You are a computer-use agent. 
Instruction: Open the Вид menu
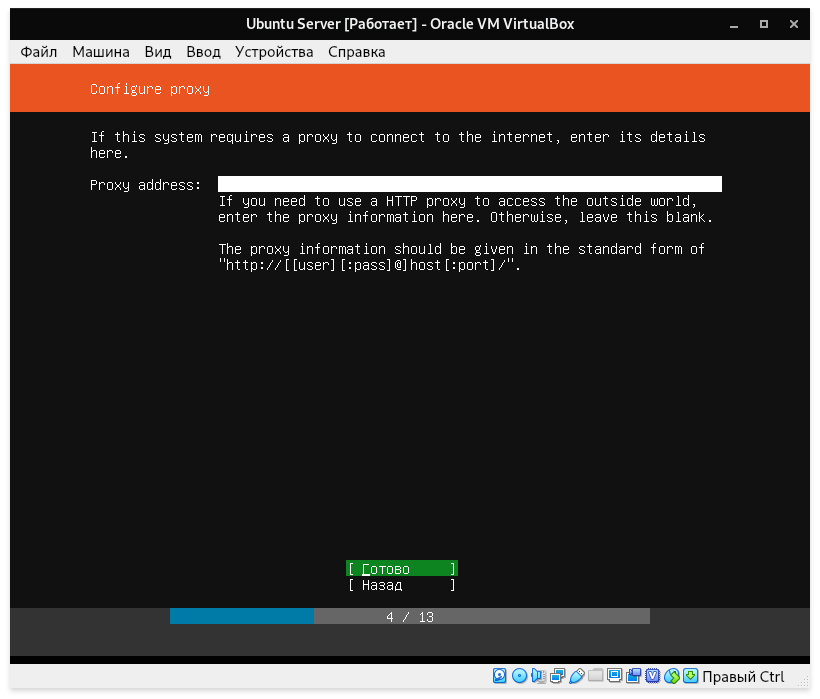click(158, 52)
